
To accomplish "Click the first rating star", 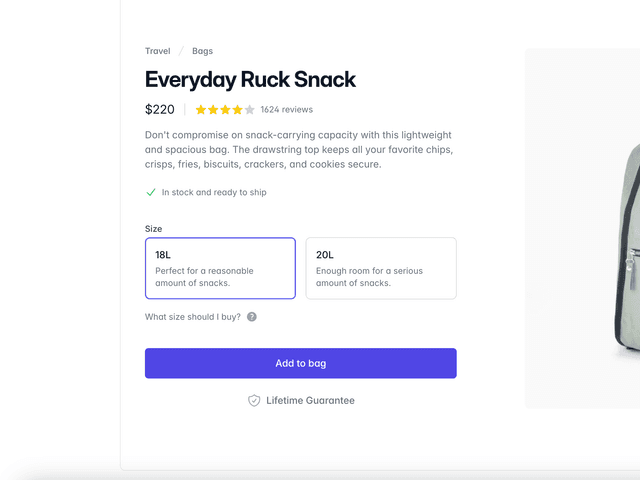I will click(x=201, y=110).
